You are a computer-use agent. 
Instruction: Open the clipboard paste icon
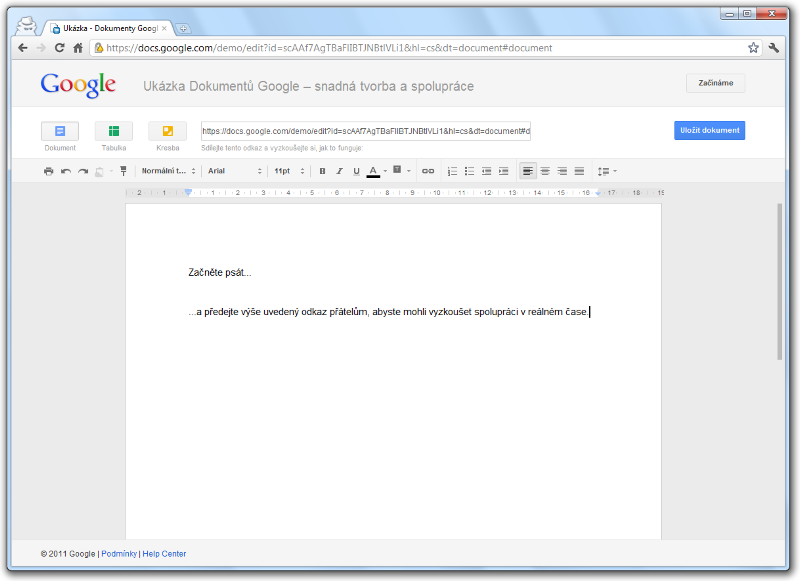coord(99,171)
